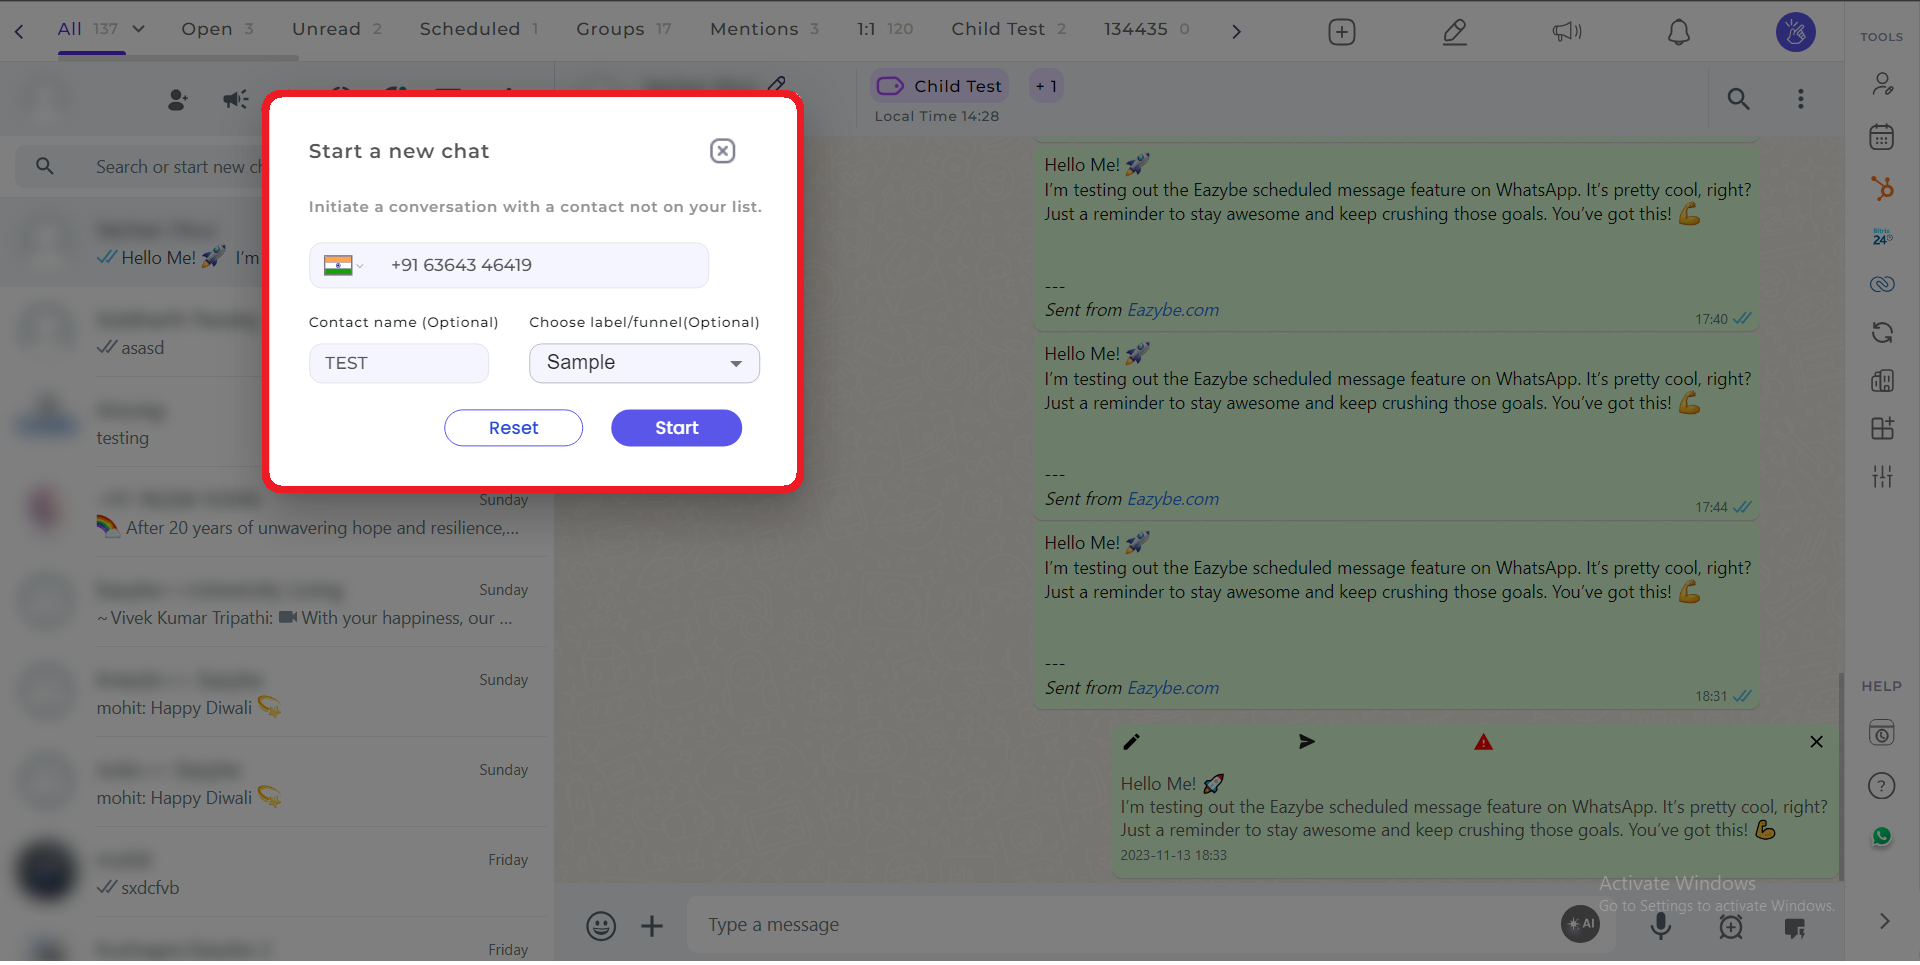
Task: Open the Sample label/funnel dropdown
Action: (644, 363)
